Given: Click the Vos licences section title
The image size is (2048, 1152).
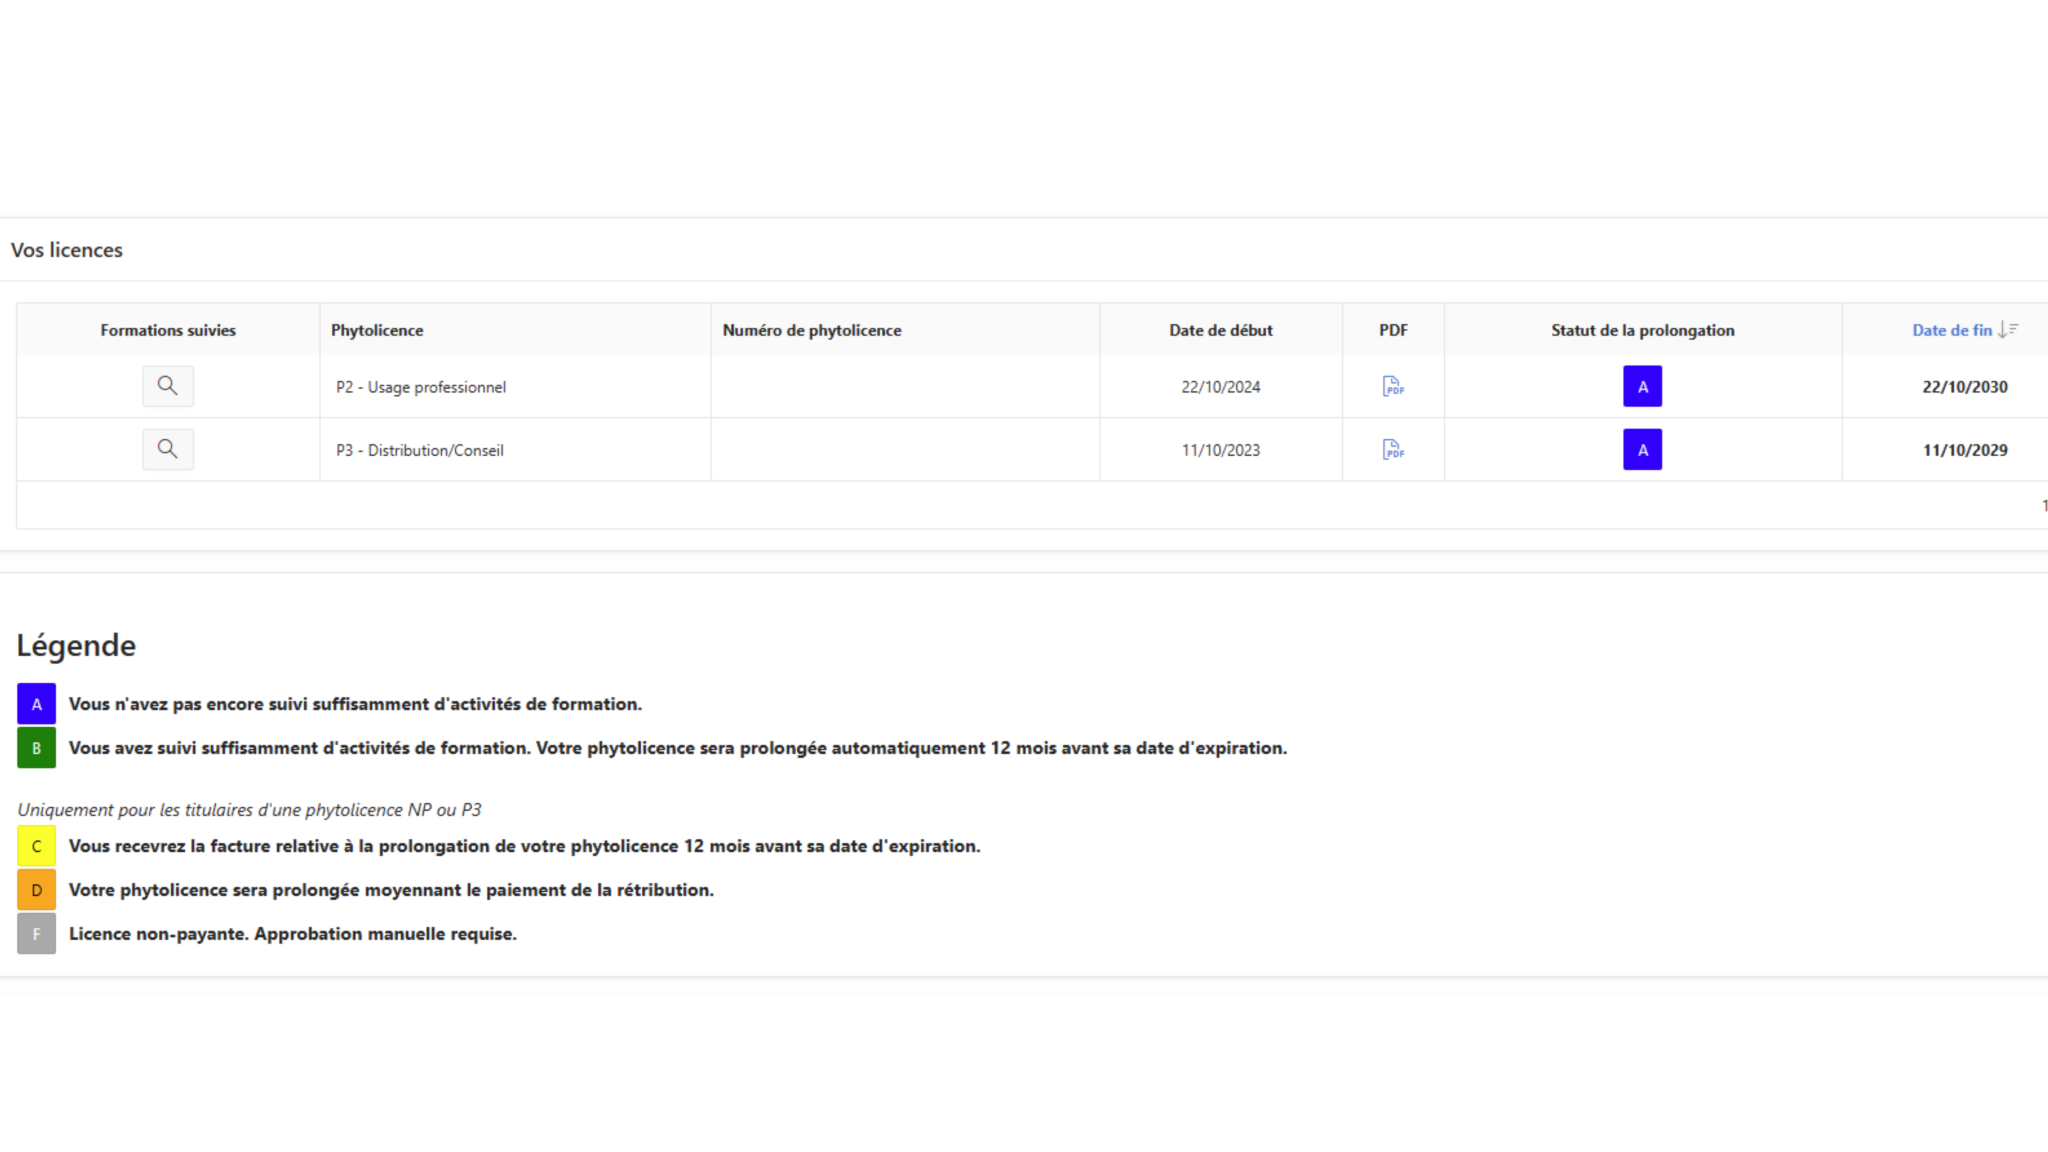Looking at the screenshot, I should 67,250.
